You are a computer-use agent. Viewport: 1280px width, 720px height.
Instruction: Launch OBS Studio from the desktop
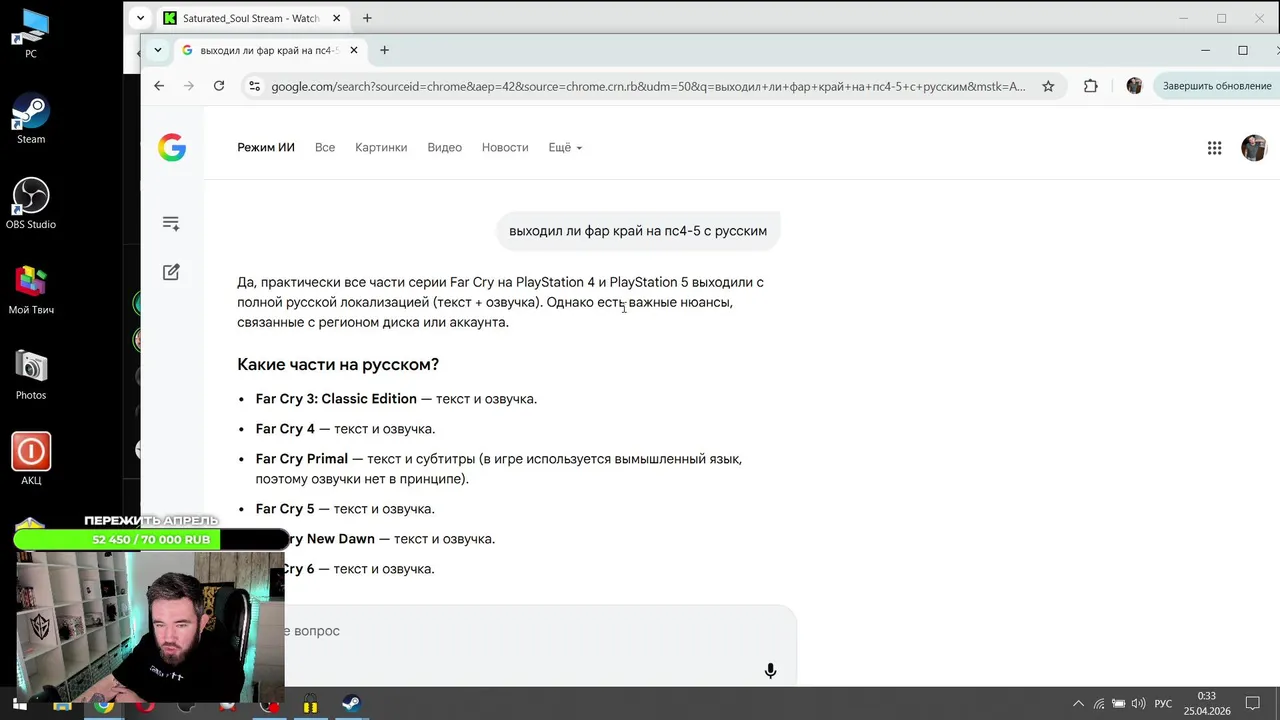tap(31, 203)
